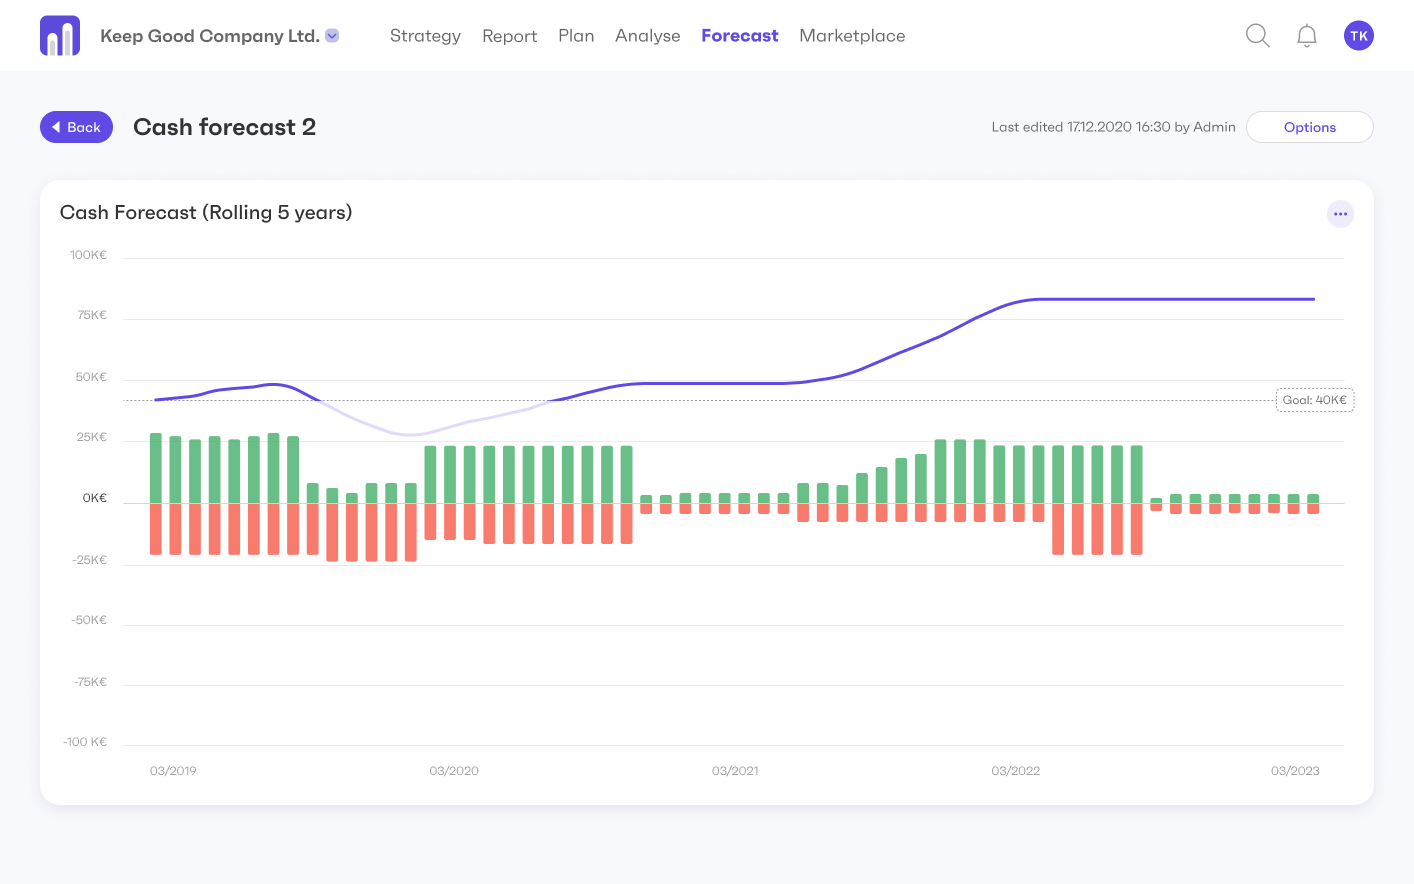The width and height of the screenshot is (1414, 884).
Task: Open the Options dropdown button
Action: pyautogui.click(x=1309, y=127)
